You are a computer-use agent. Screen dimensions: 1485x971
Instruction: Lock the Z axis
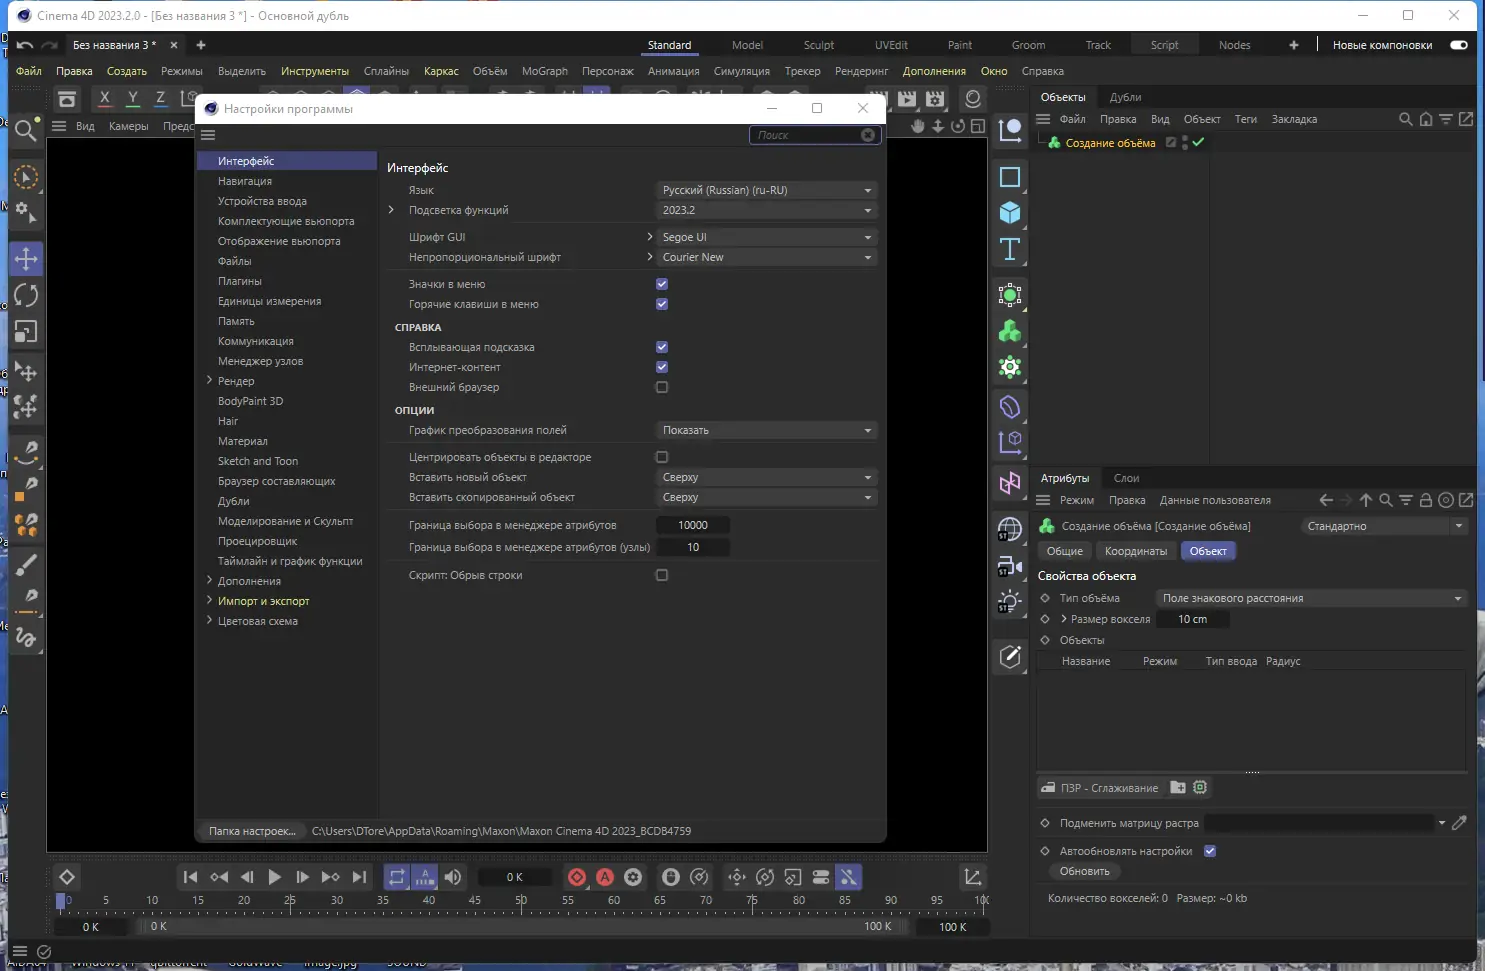click(160, 98)
